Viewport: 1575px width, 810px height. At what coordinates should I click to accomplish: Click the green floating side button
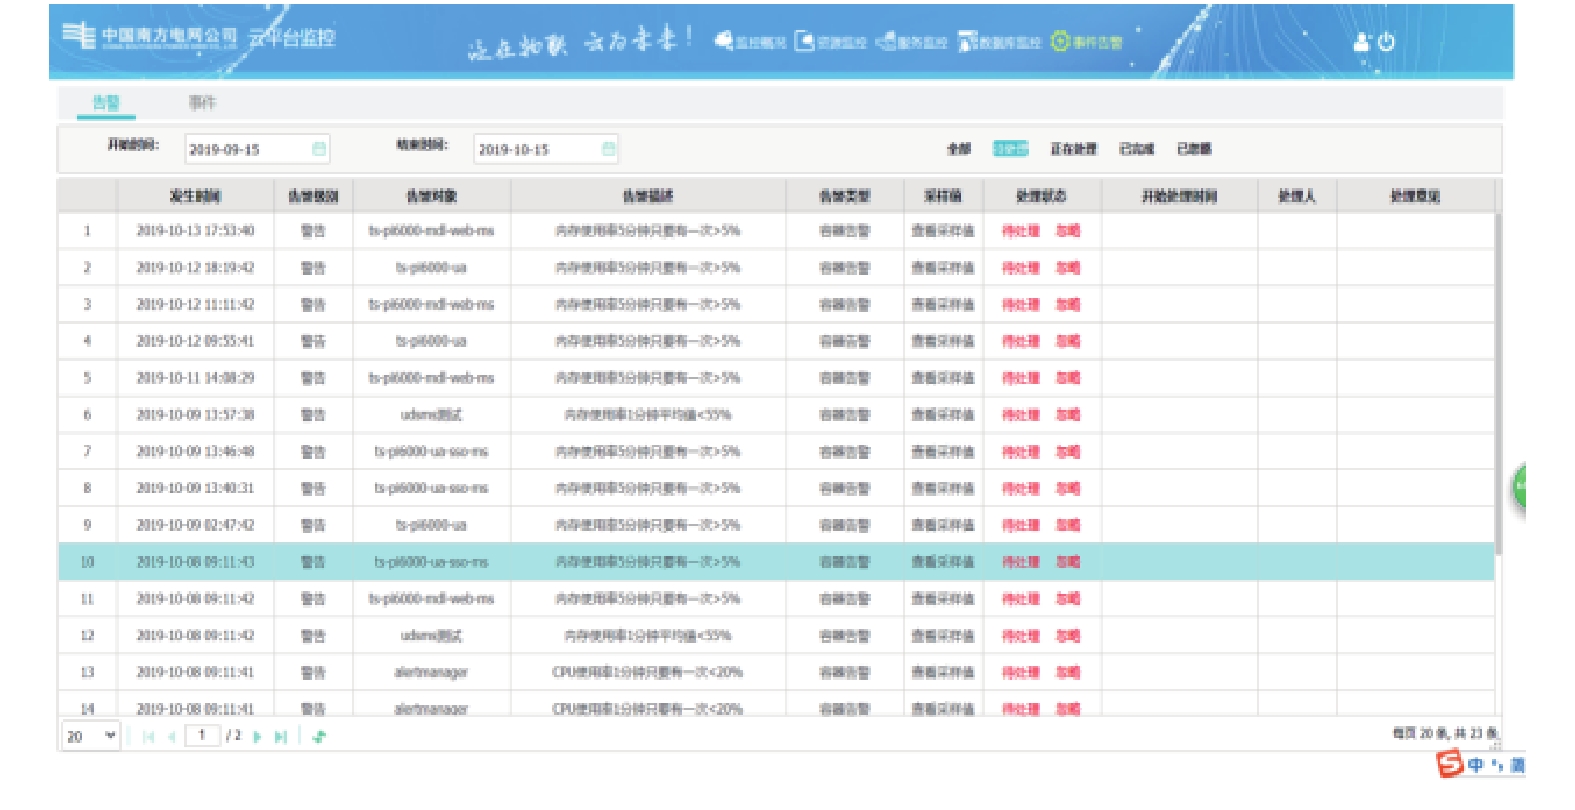pyautogui.click(x=1518, y=488)
